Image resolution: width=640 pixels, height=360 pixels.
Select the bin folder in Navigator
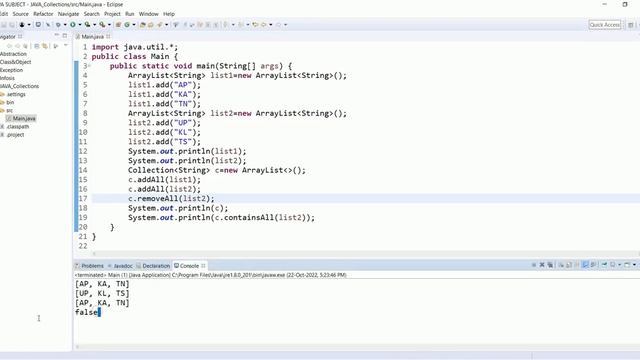pos(10,102)
